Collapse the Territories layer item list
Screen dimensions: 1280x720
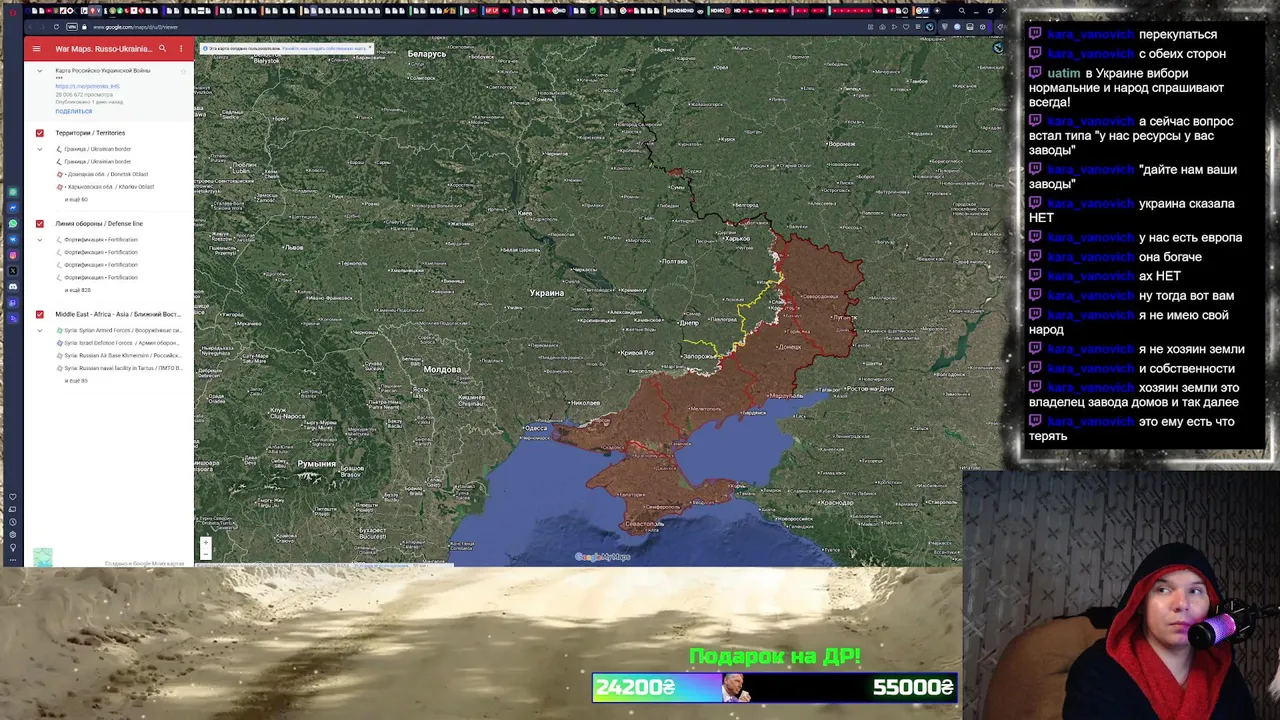40,149
